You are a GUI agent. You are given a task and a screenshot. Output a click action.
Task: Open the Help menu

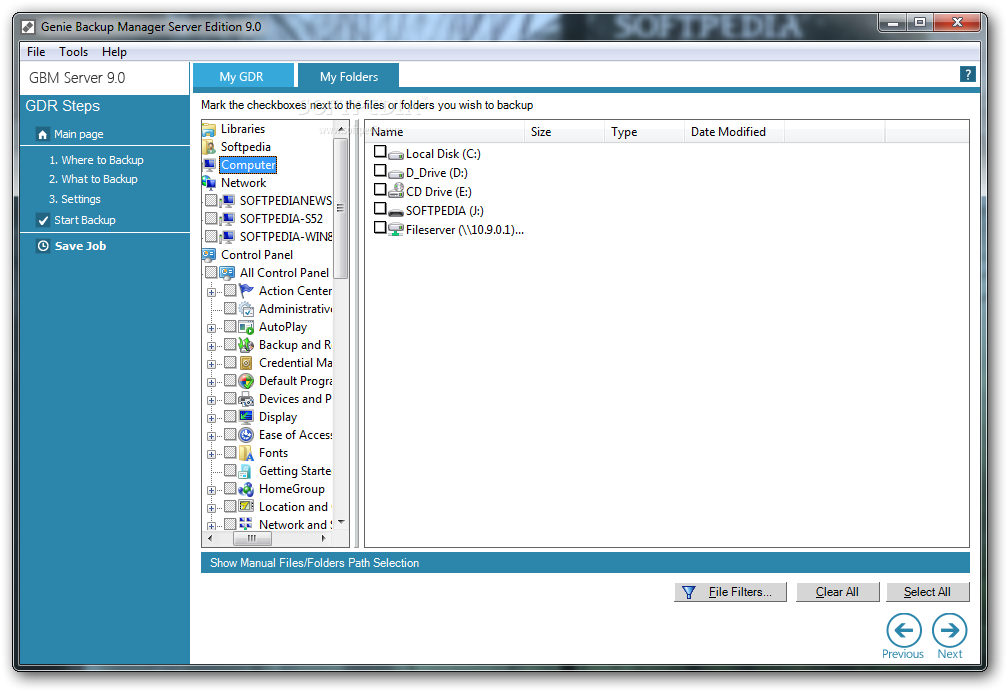(114, 52)
